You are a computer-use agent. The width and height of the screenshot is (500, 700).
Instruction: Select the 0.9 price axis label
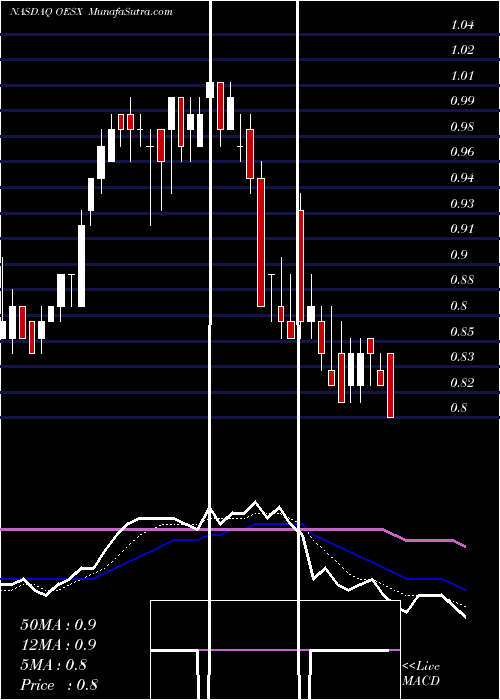[459, 255]
